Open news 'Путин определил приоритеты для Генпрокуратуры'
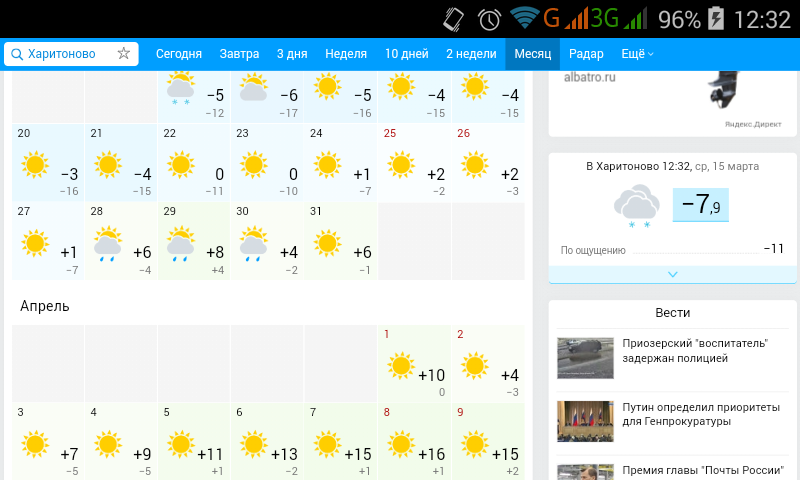This screenshot has width=800, height=480. click(701, 414)
